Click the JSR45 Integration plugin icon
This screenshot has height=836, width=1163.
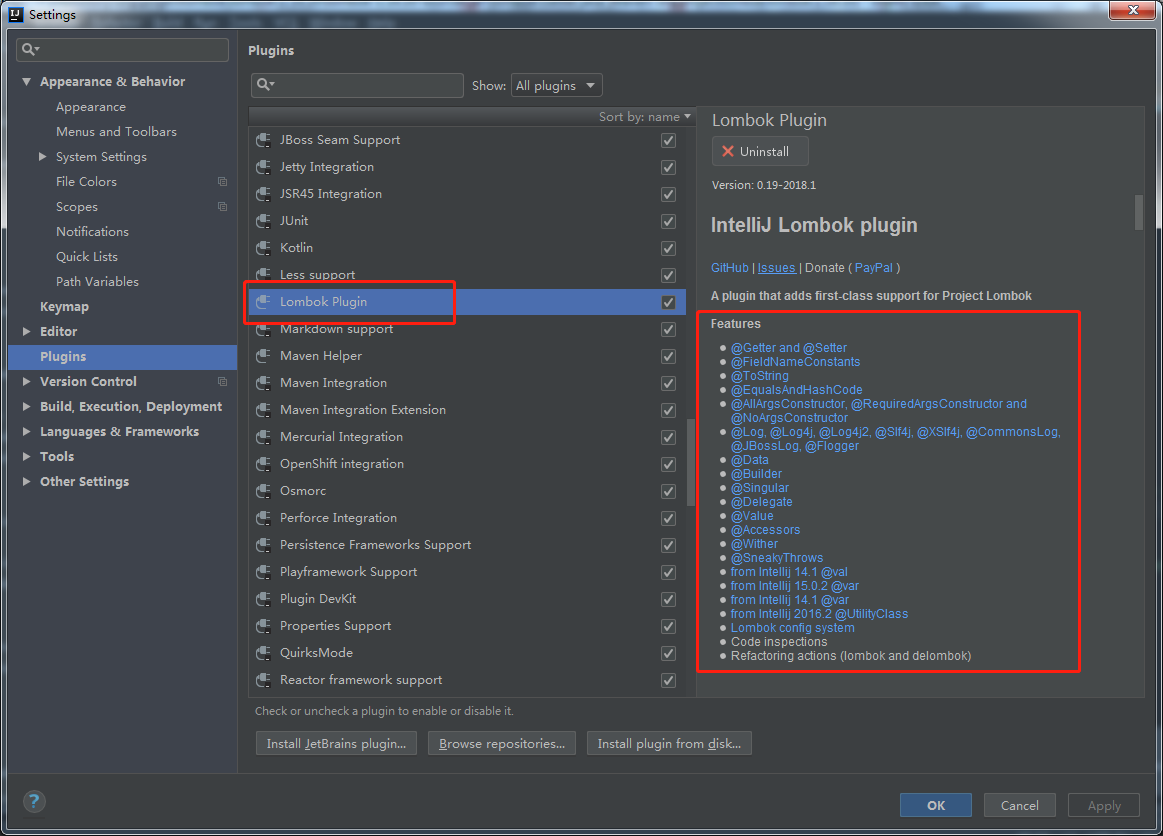(x=263, y=194)
